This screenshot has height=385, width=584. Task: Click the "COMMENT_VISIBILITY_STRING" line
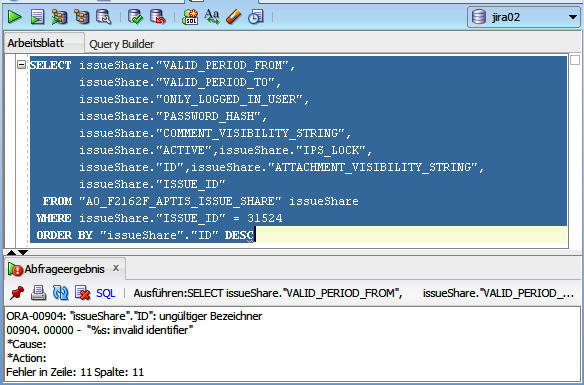(215, 133)
